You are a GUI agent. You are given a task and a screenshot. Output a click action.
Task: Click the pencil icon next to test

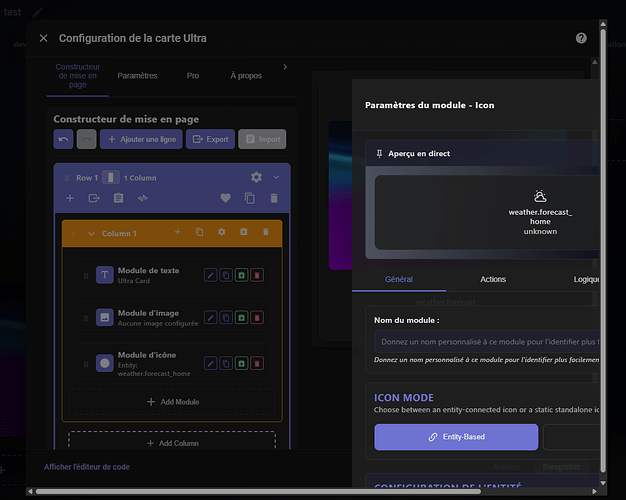pos(38,12)
